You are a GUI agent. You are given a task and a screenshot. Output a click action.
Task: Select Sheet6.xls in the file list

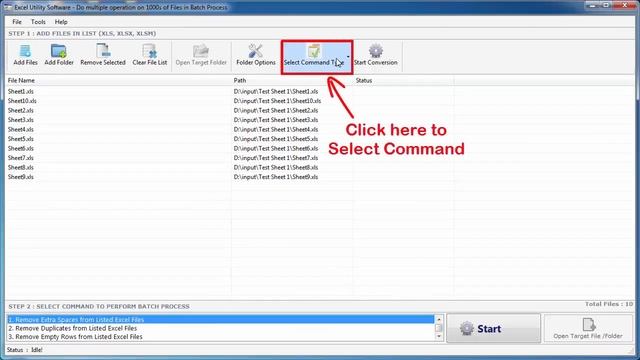click(20, 149)
